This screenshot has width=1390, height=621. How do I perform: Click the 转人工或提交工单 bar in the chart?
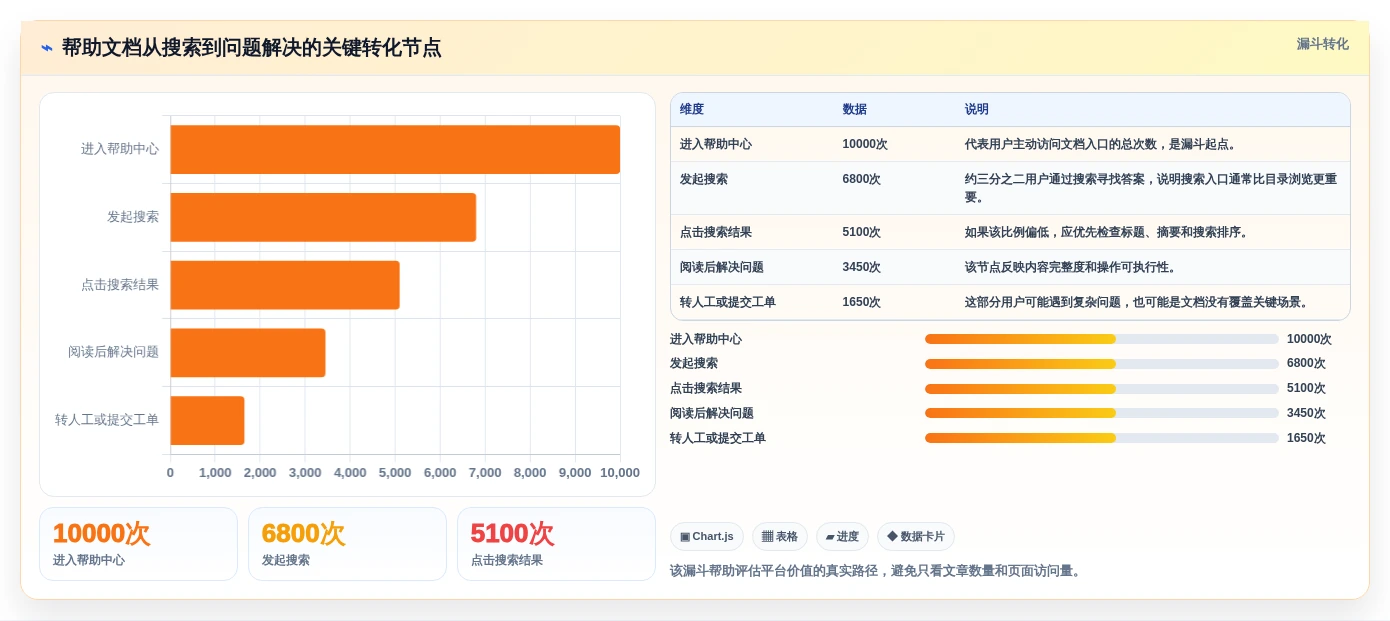tap(208, 421)
